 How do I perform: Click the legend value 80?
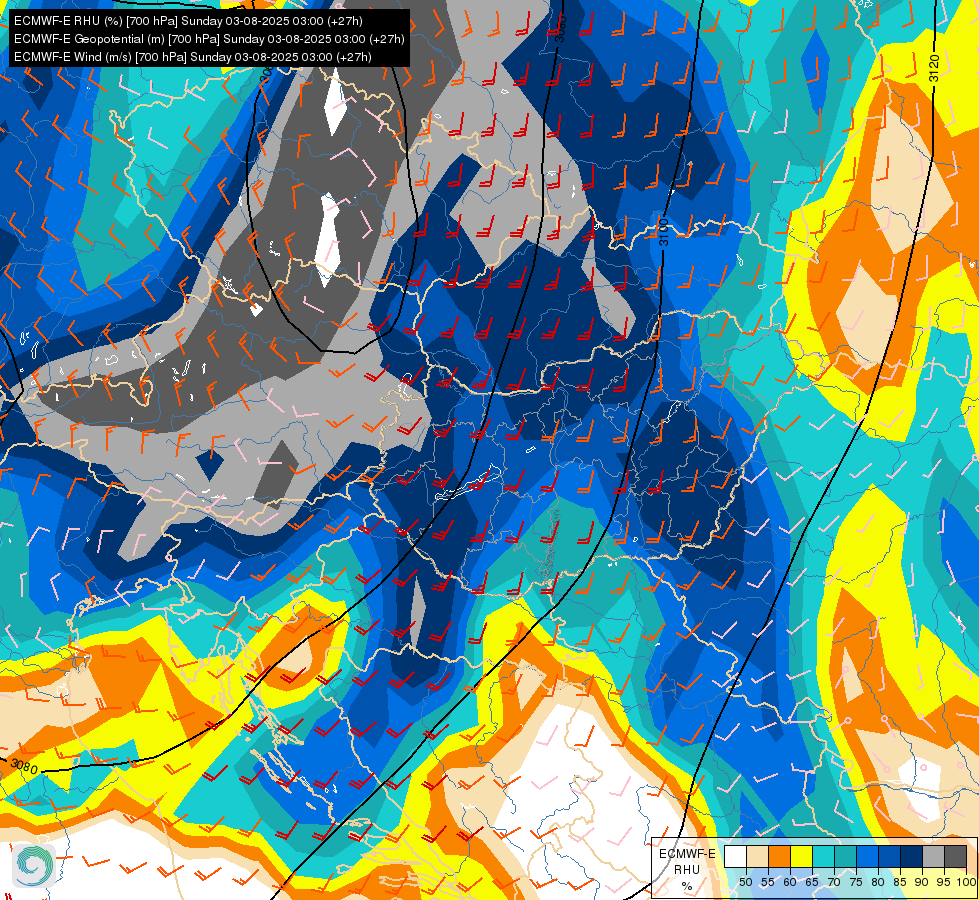click(x=878, y=882)
